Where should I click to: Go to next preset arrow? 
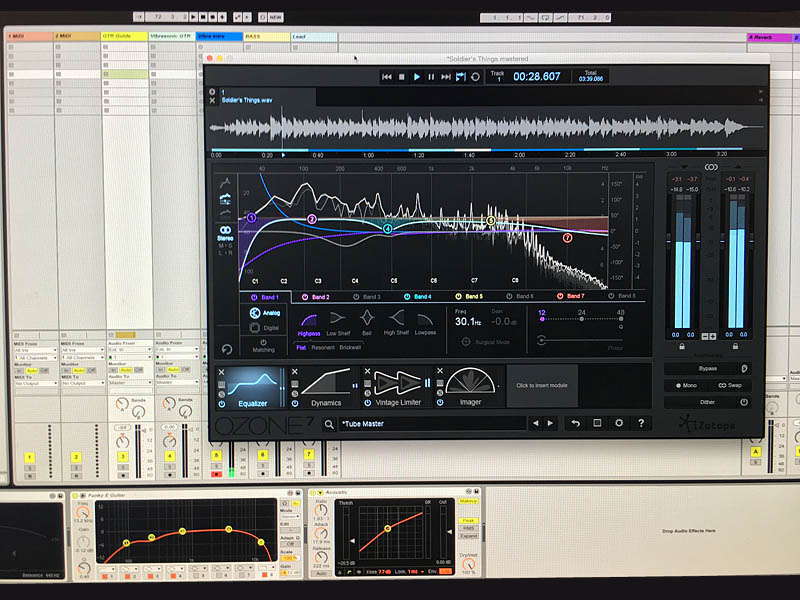[x=550, y=423]
